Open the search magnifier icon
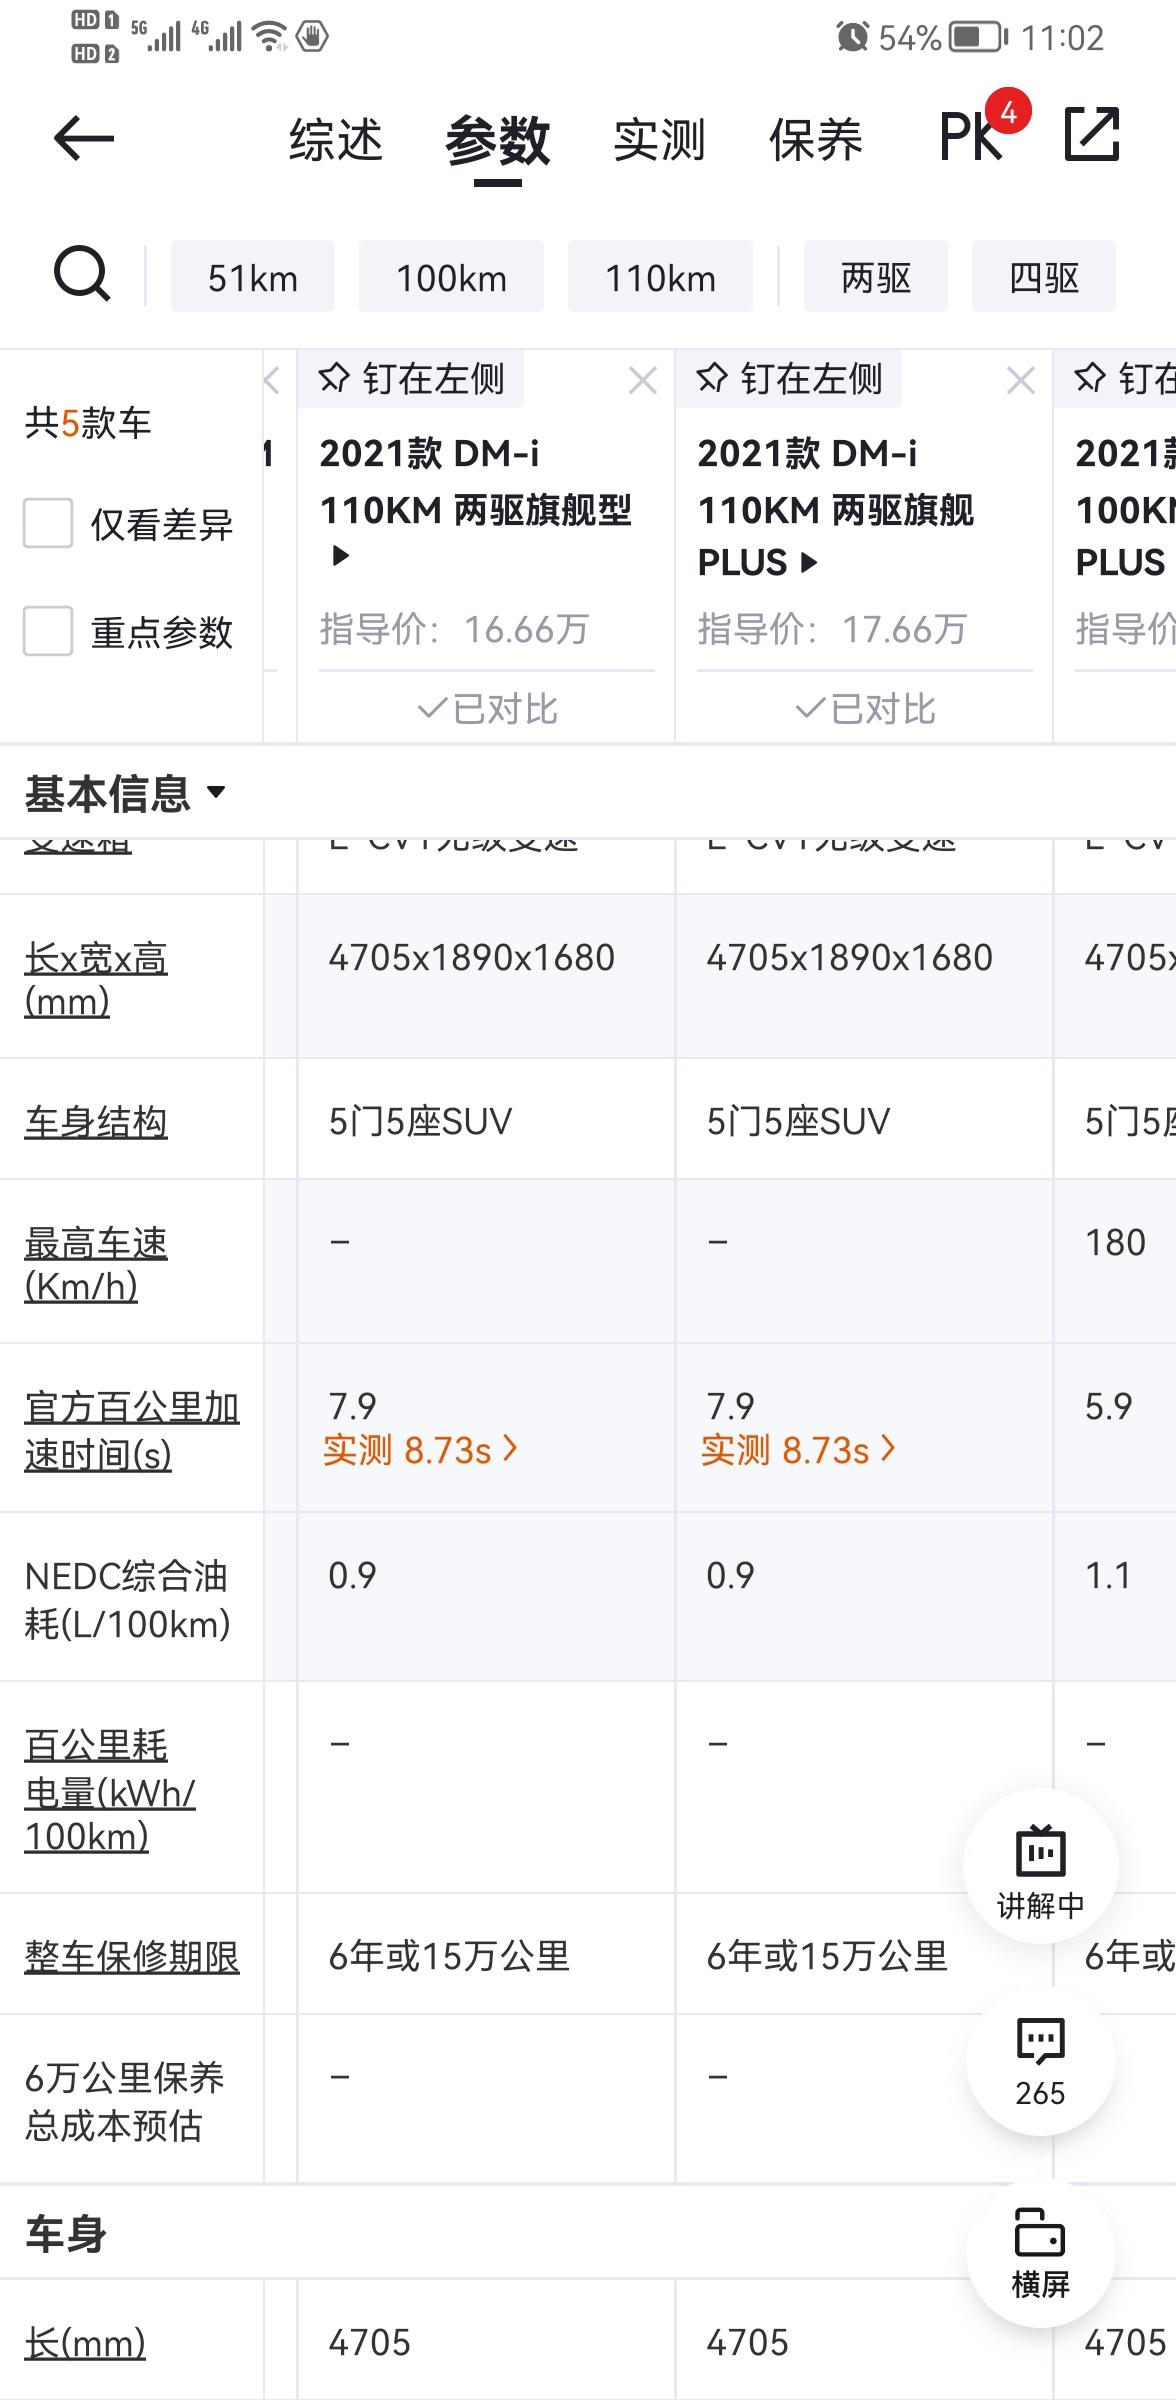 (x=81, y=274)
